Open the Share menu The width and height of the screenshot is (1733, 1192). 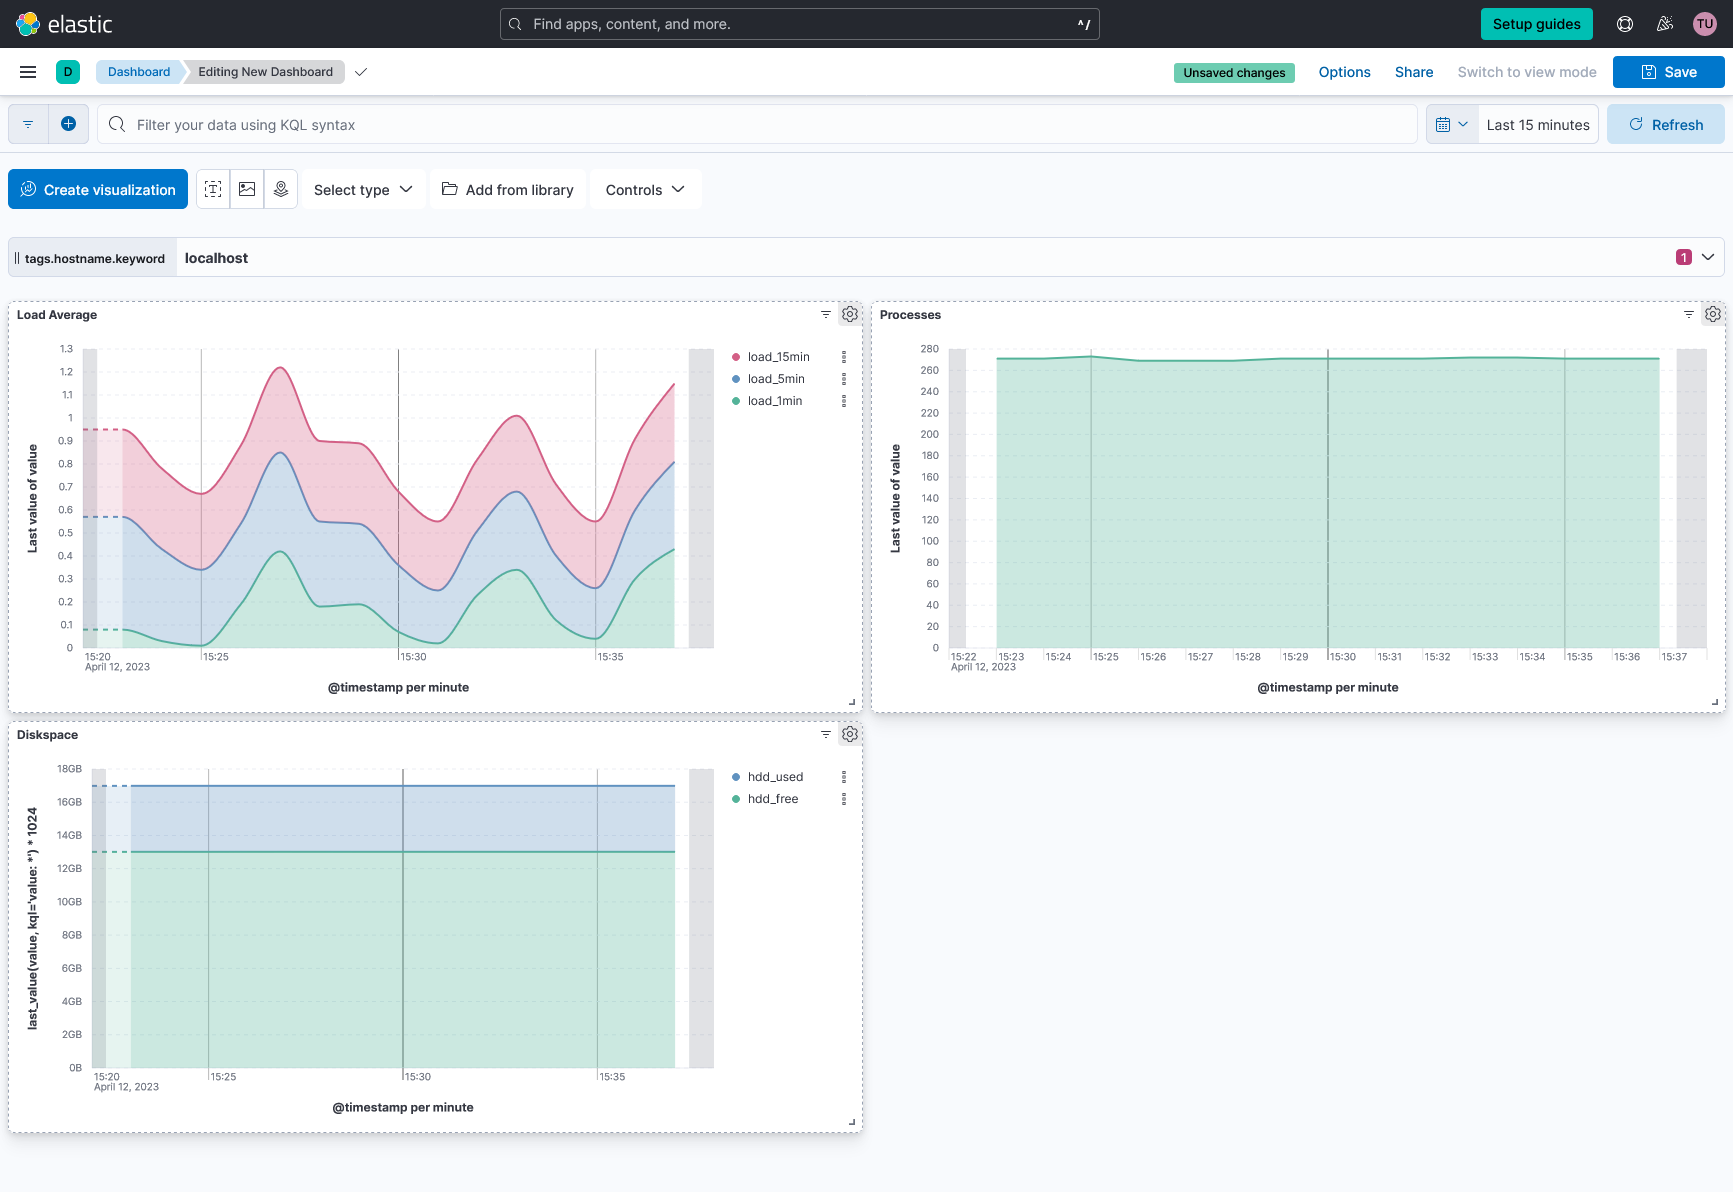1414,72
